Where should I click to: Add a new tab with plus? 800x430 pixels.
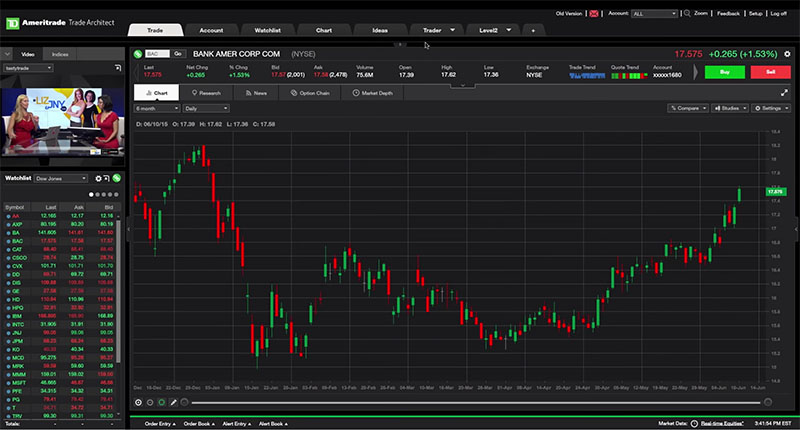533,30
